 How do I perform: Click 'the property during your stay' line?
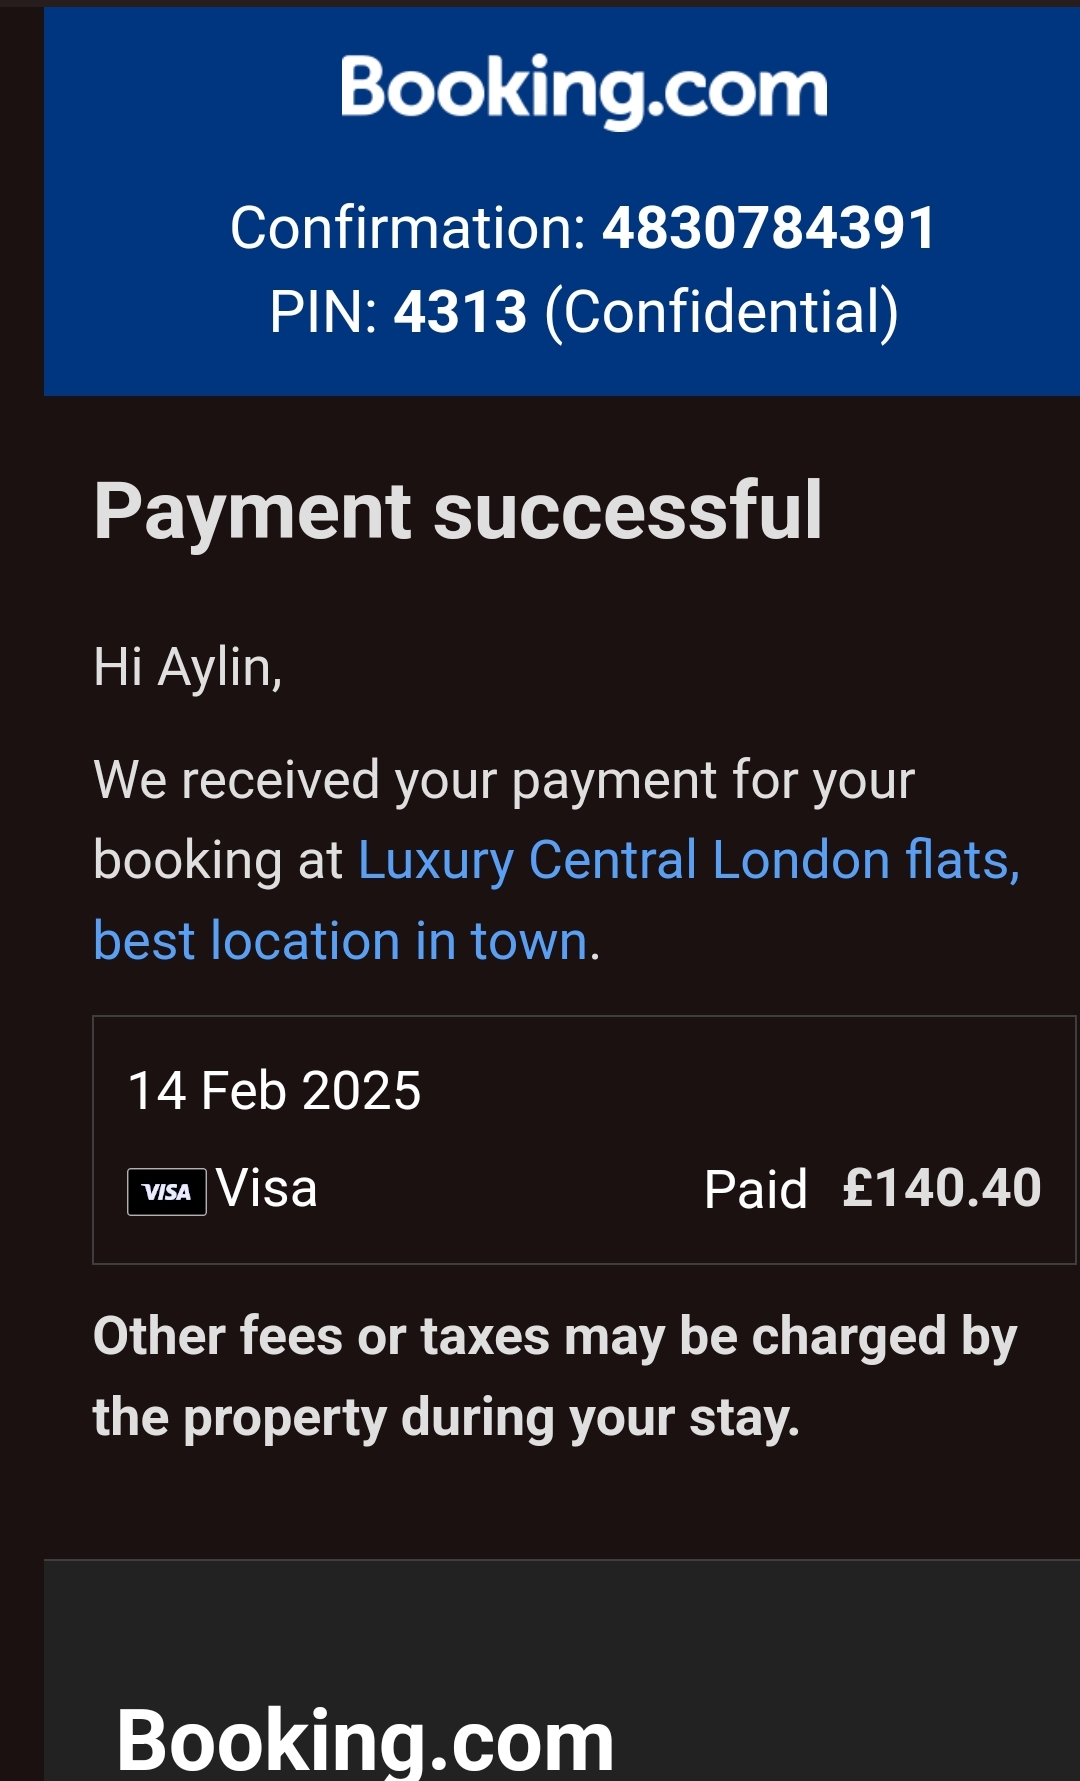[x=446, y=1418]
